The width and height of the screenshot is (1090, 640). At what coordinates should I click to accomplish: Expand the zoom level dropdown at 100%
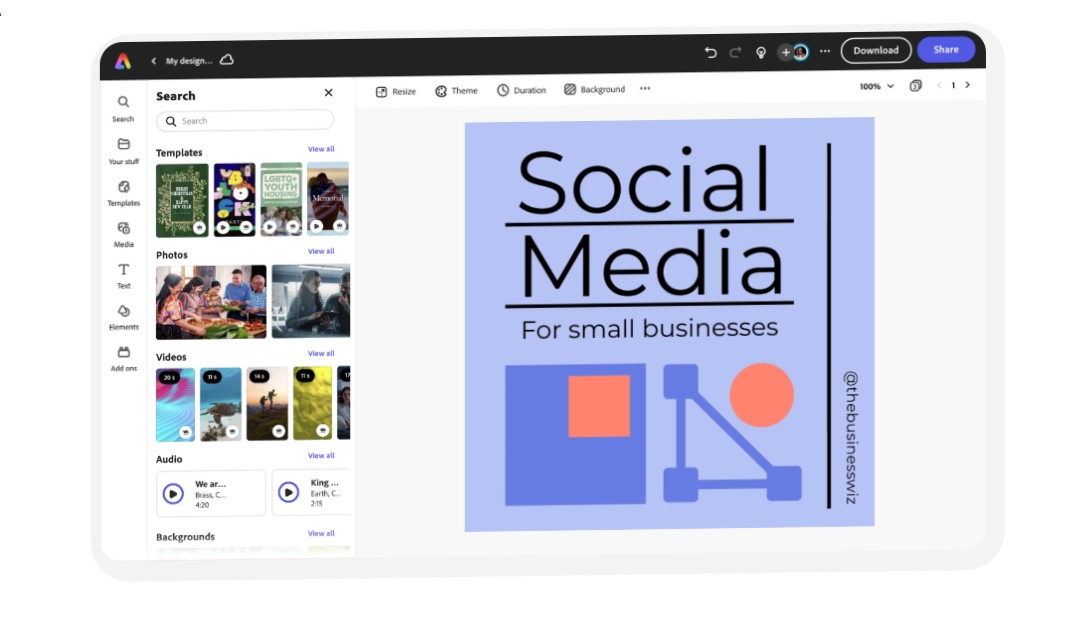coord(874,86)
